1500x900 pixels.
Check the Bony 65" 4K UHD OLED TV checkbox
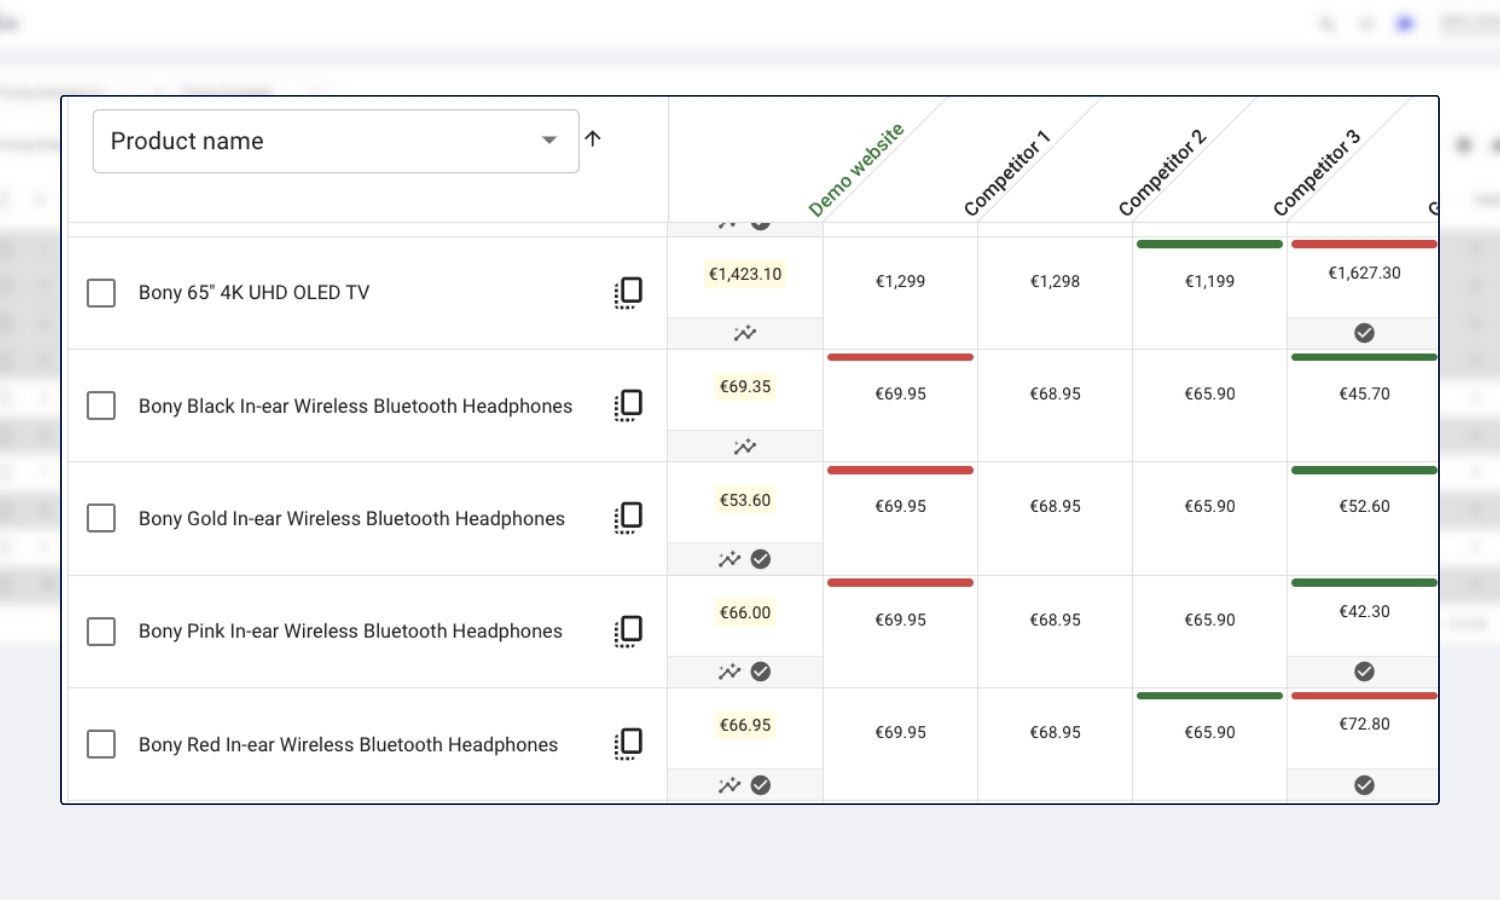click(101, 293)
